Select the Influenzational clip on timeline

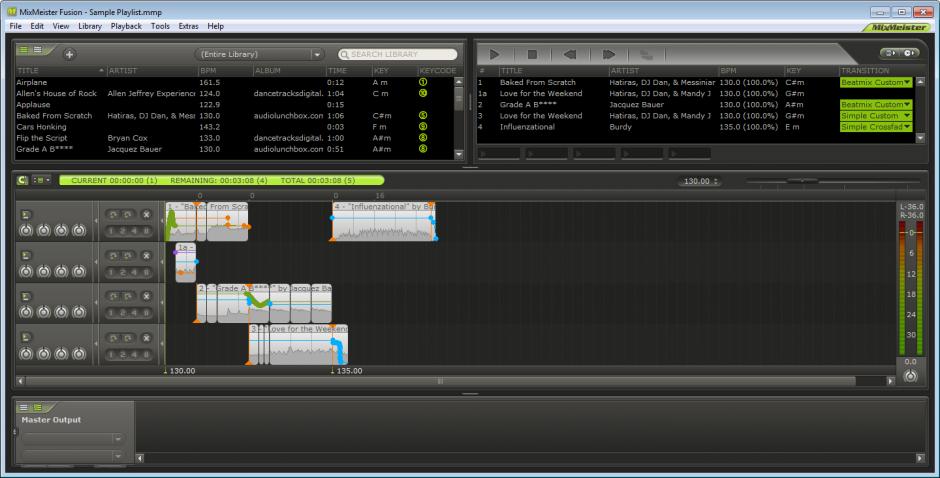(384, 222)
